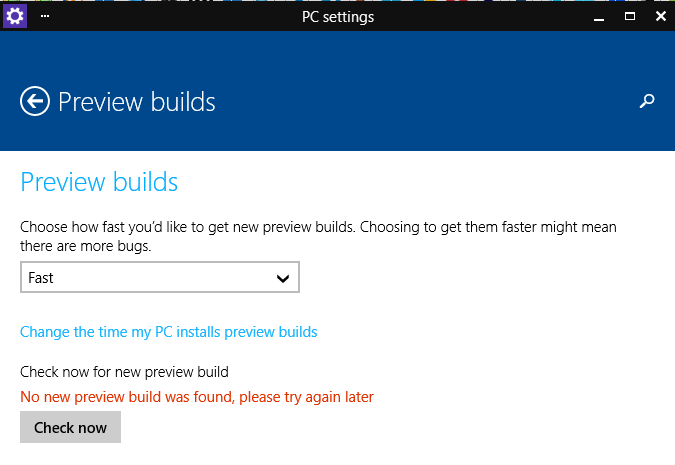Open search with the magnifier icon
Viewport: 675px width, 465px height.
647,101
